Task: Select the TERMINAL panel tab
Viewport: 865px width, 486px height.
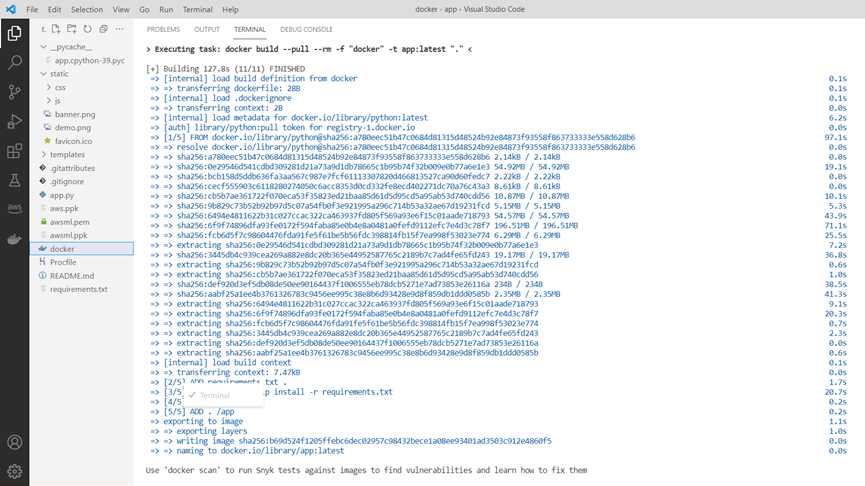Action: coord(249,29)
